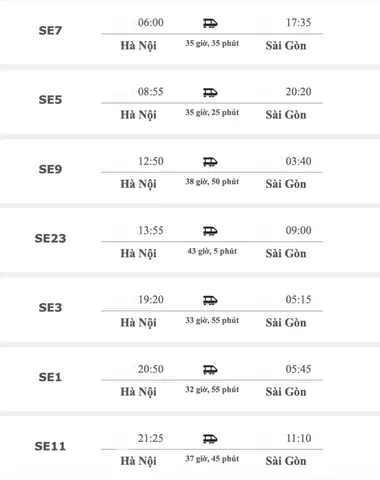380x480 pixels.
Task: Open the SE23 train entry
Action: coord(50,238)
